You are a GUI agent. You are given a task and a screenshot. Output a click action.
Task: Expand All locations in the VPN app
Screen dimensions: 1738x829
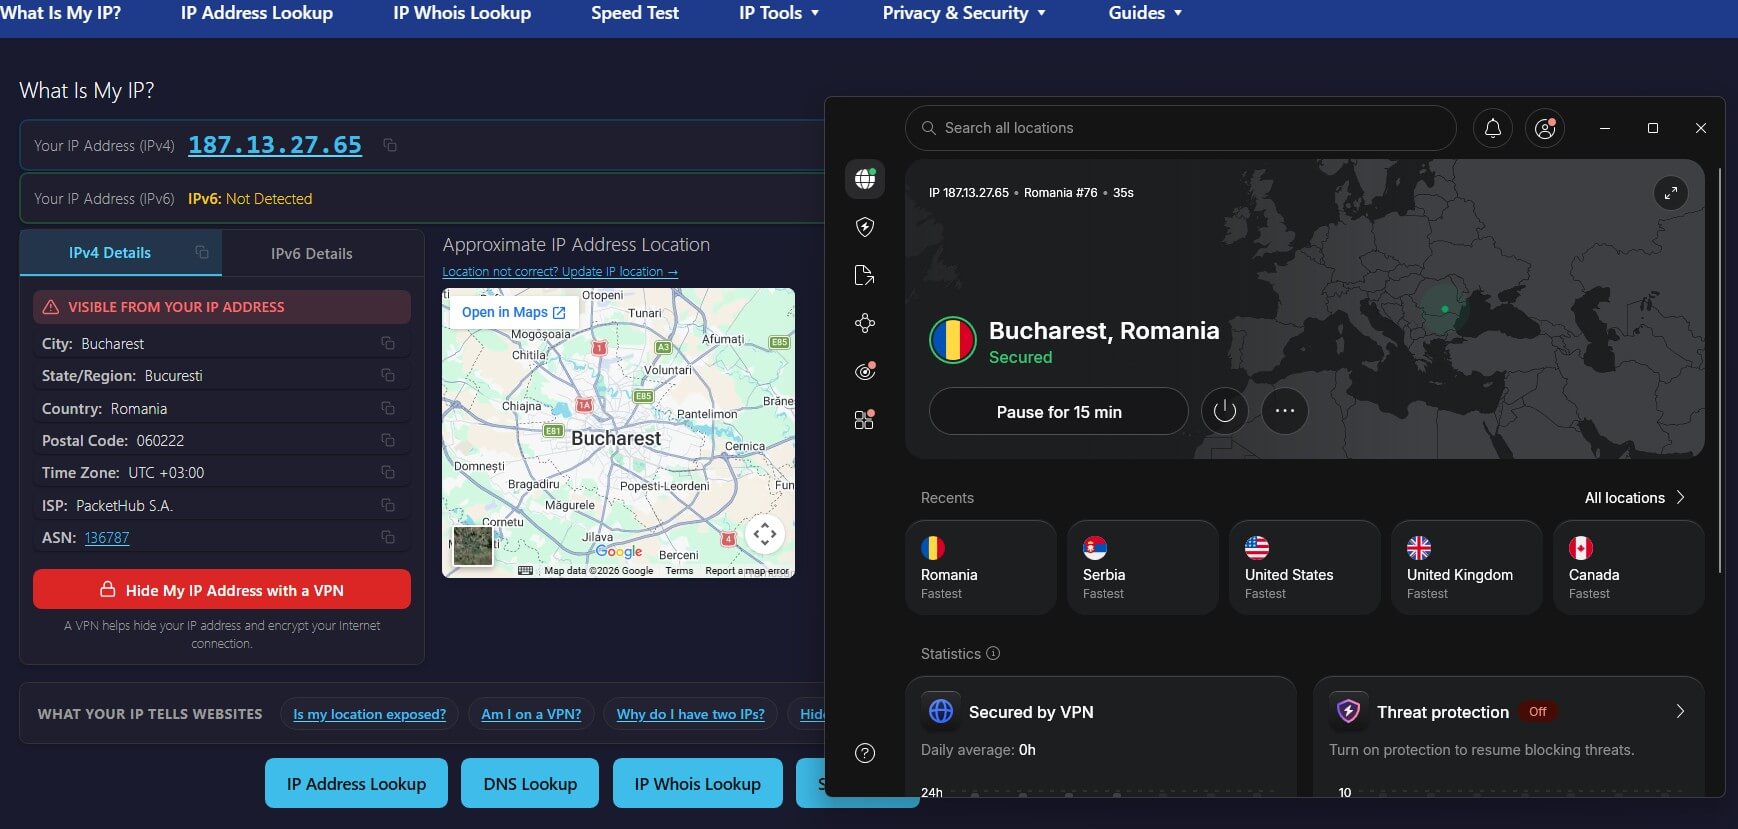[1634, 498]
